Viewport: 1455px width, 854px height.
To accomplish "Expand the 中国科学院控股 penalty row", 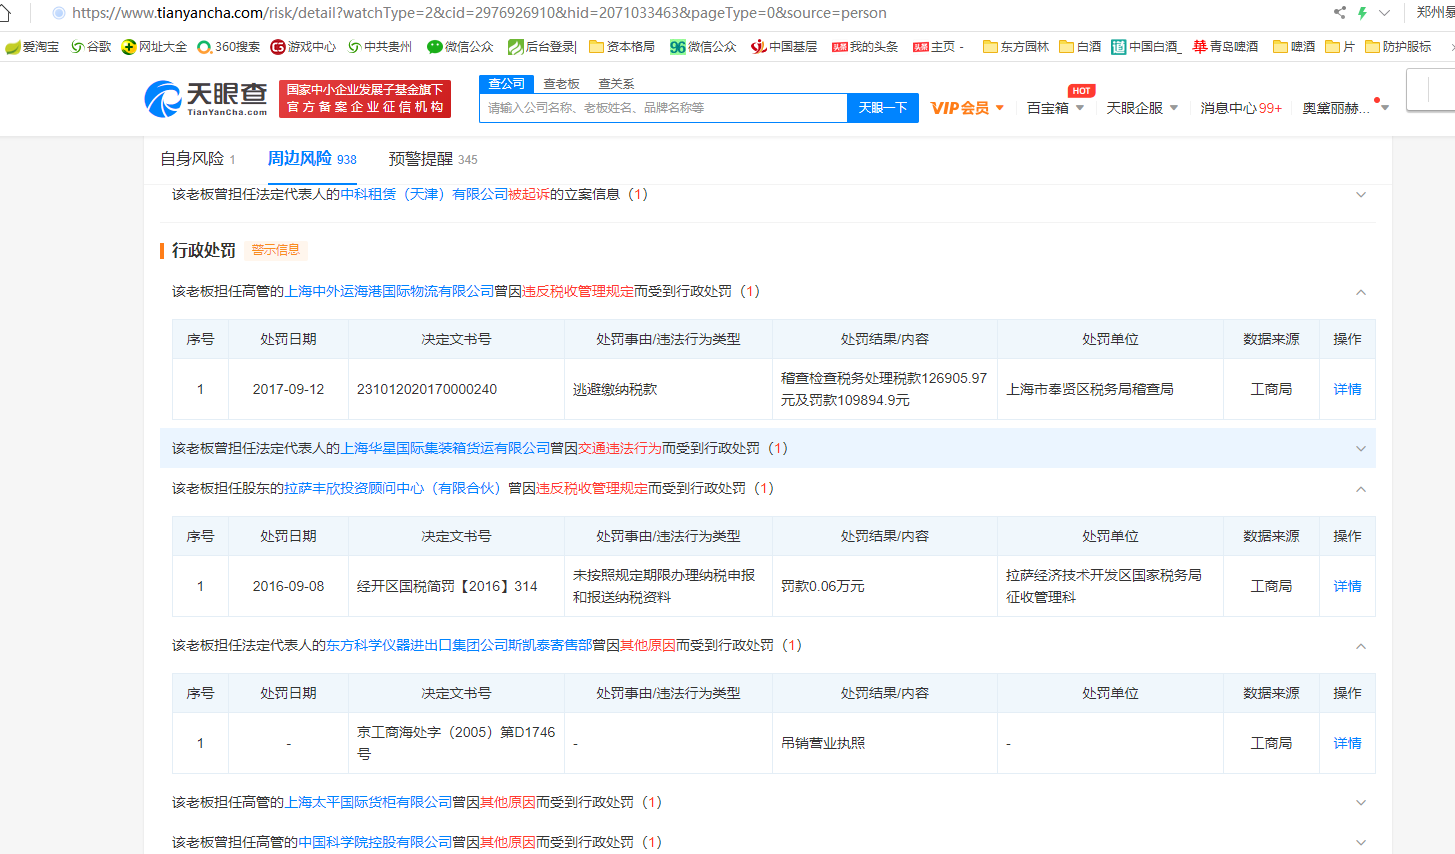I will pos(1361,843).
